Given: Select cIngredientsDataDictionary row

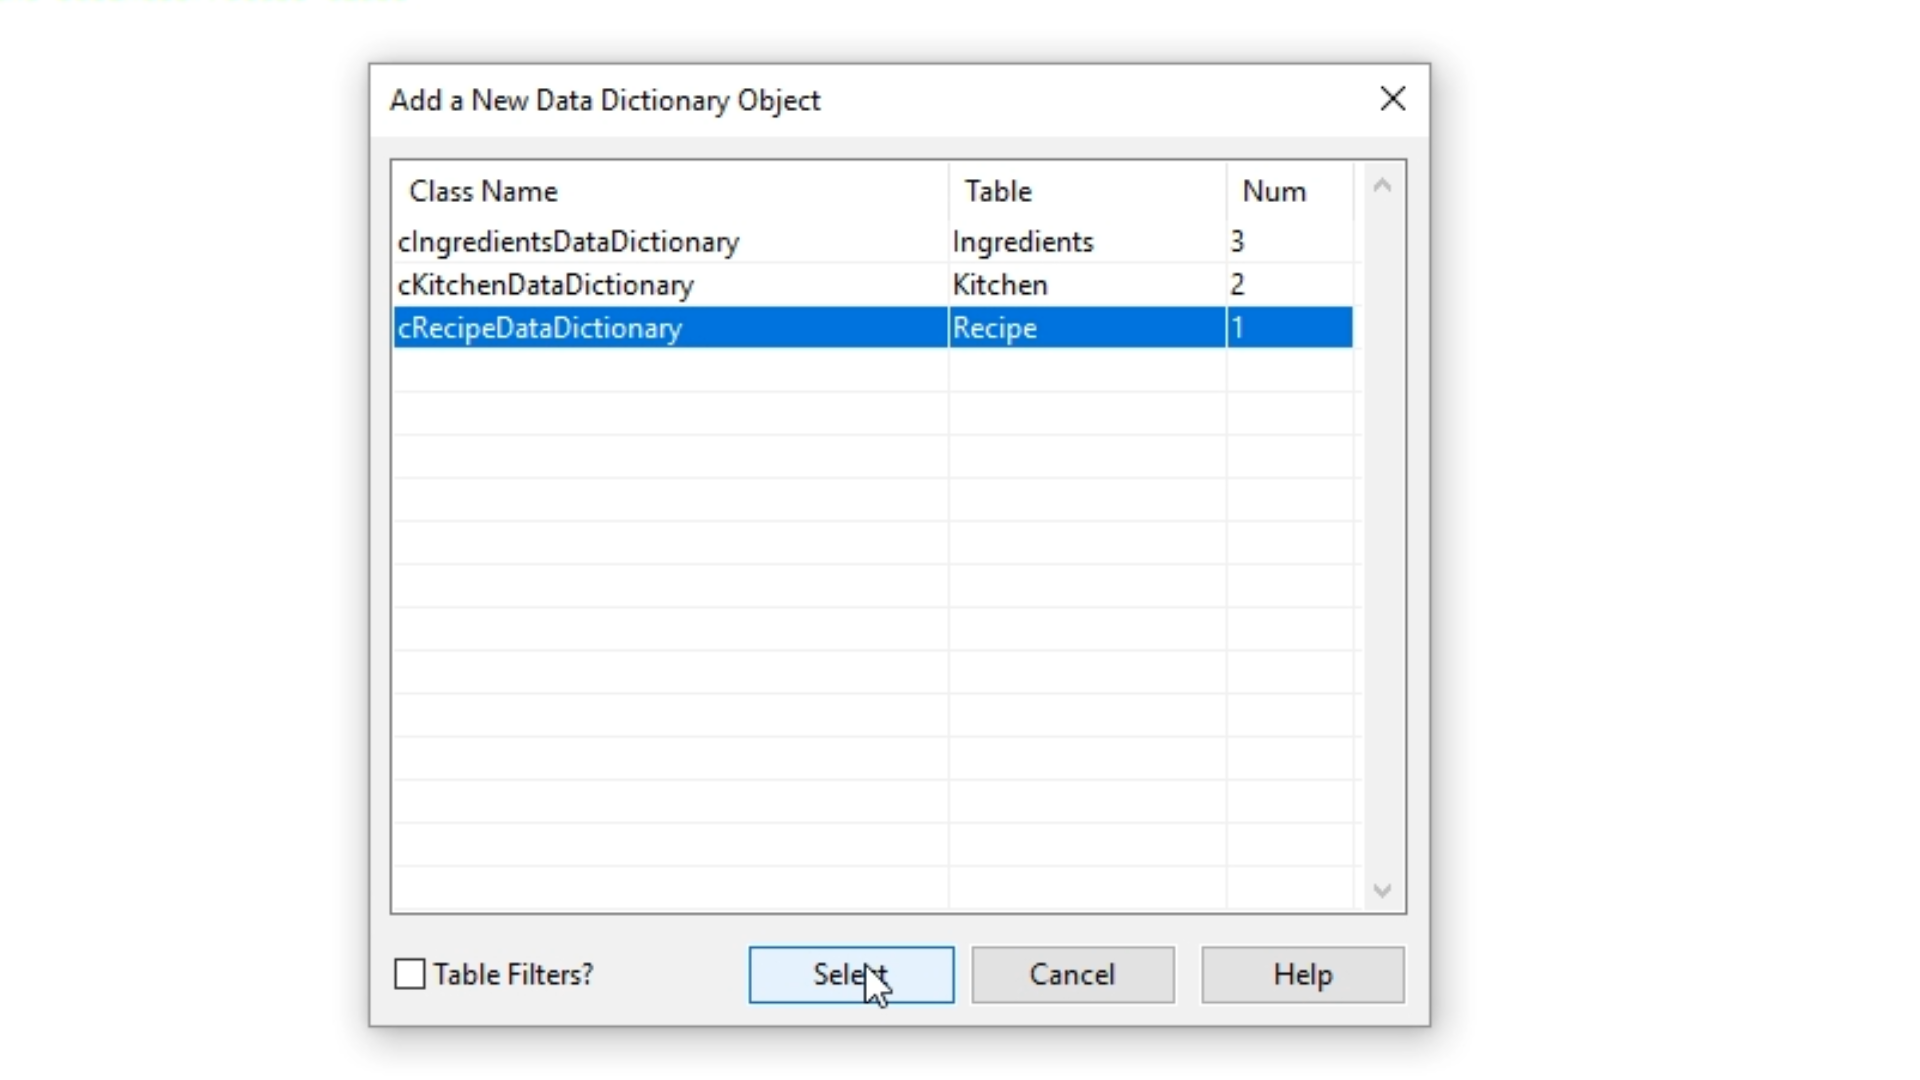Looking at the screenshot, I should [568, 242].
